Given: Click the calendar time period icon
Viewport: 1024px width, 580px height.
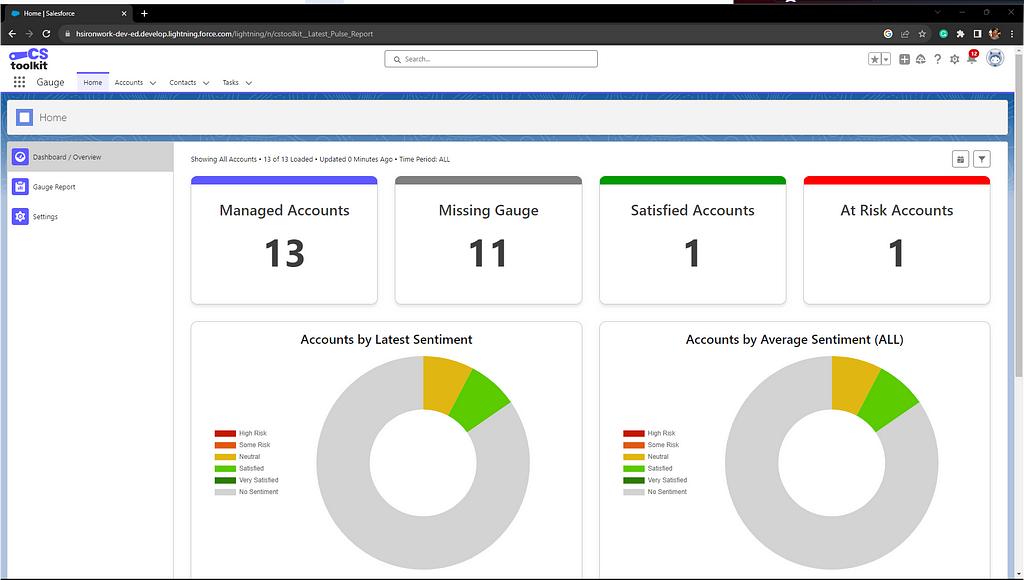Looking at the screenshot, I should click(x=960, y=159).
